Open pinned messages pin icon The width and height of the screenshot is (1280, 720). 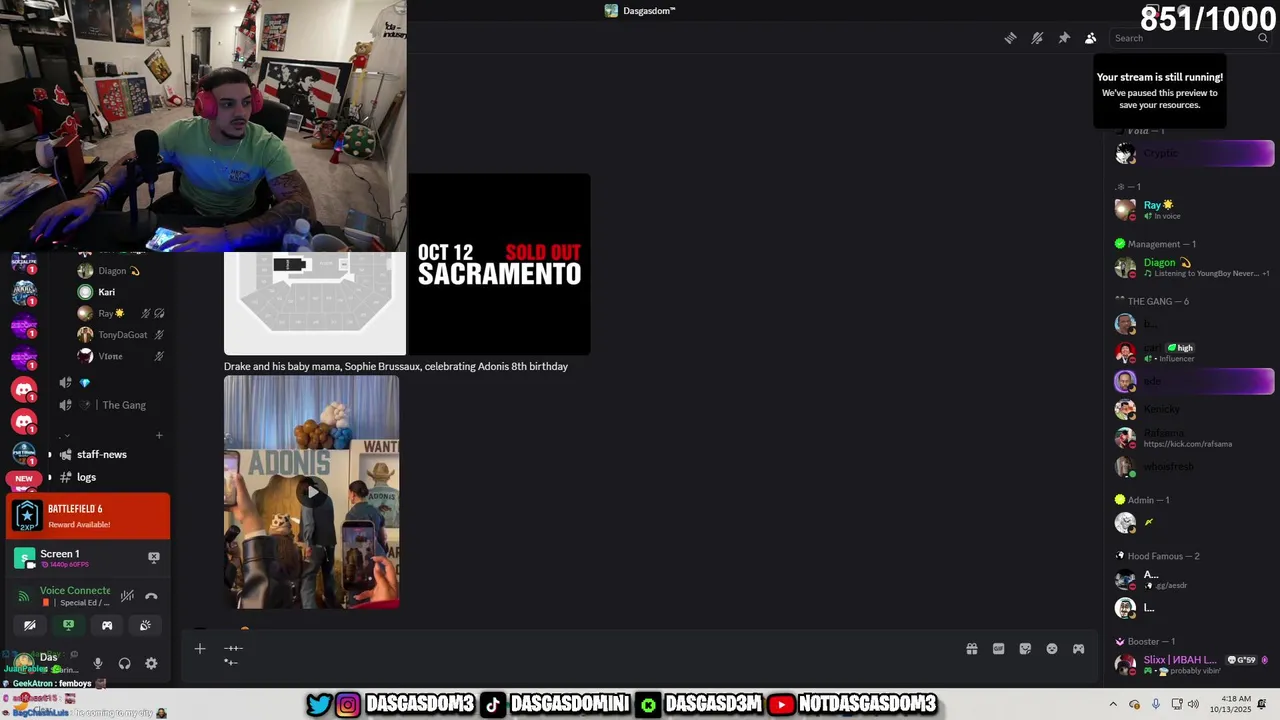click(x=1064, y=38)
